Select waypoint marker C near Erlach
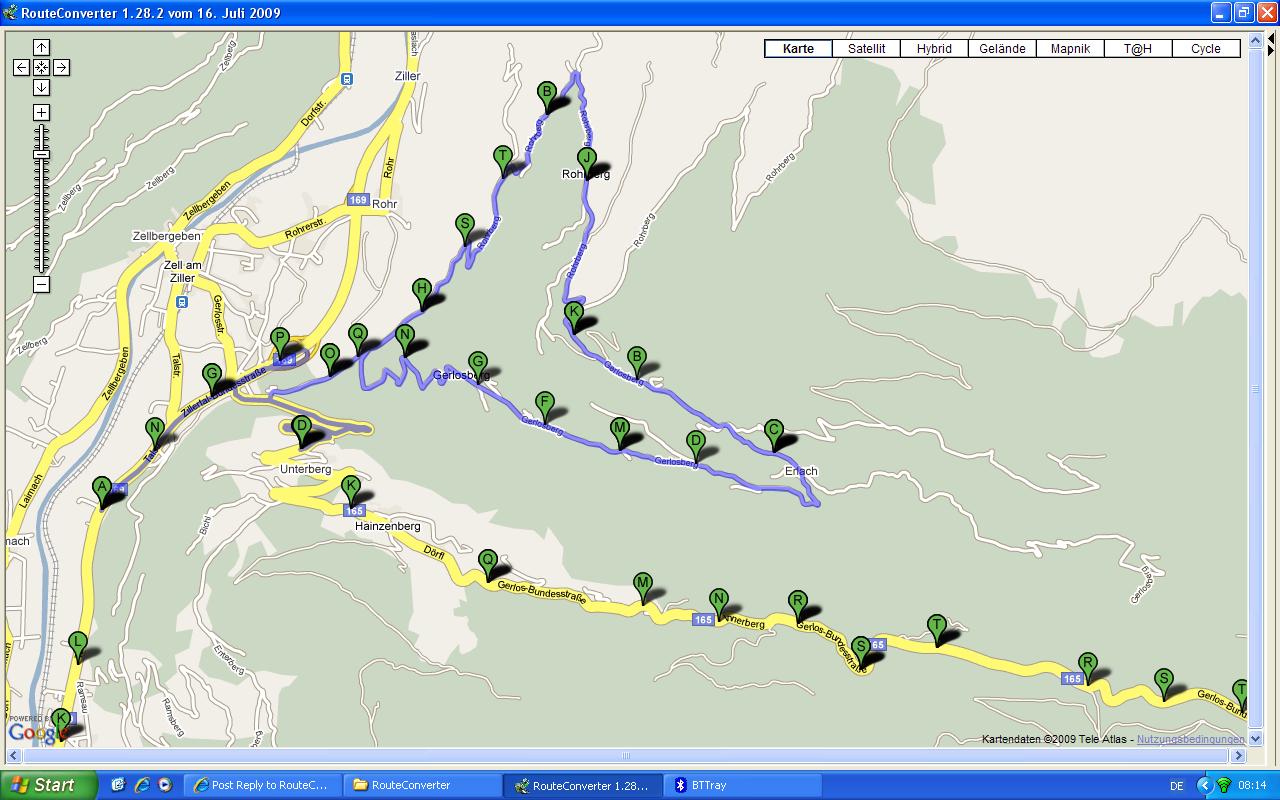Viewport: 1280px width, 800px height. (x=773, y=430)
